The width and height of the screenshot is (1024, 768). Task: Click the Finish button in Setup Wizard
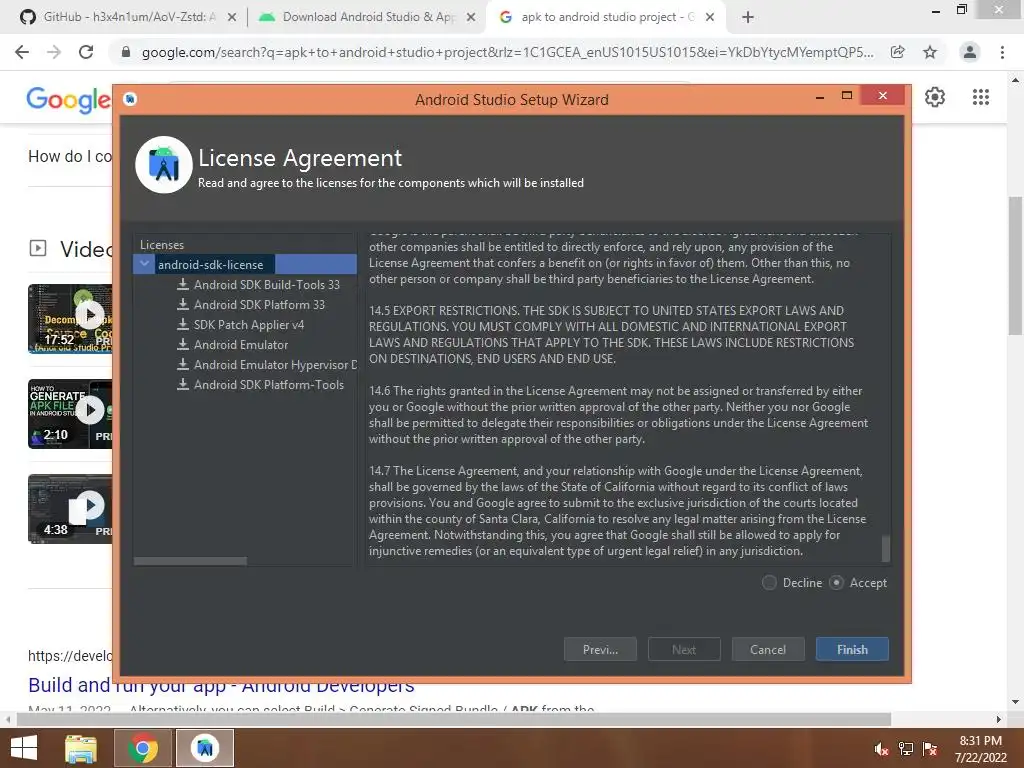[852, 649]
